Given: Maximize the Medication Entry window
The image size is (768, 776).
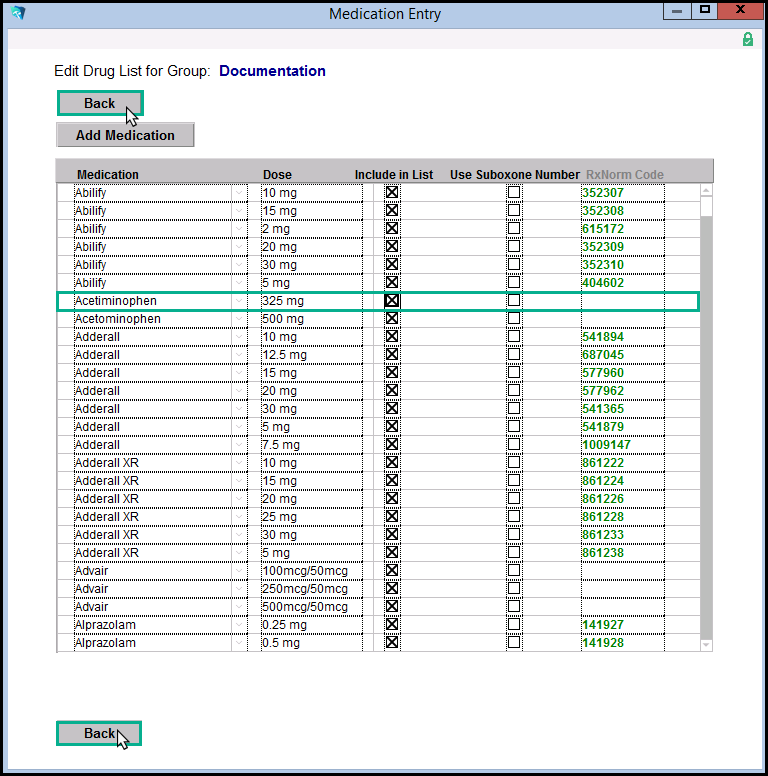Looking at the screenshot, I should [705, 12].
